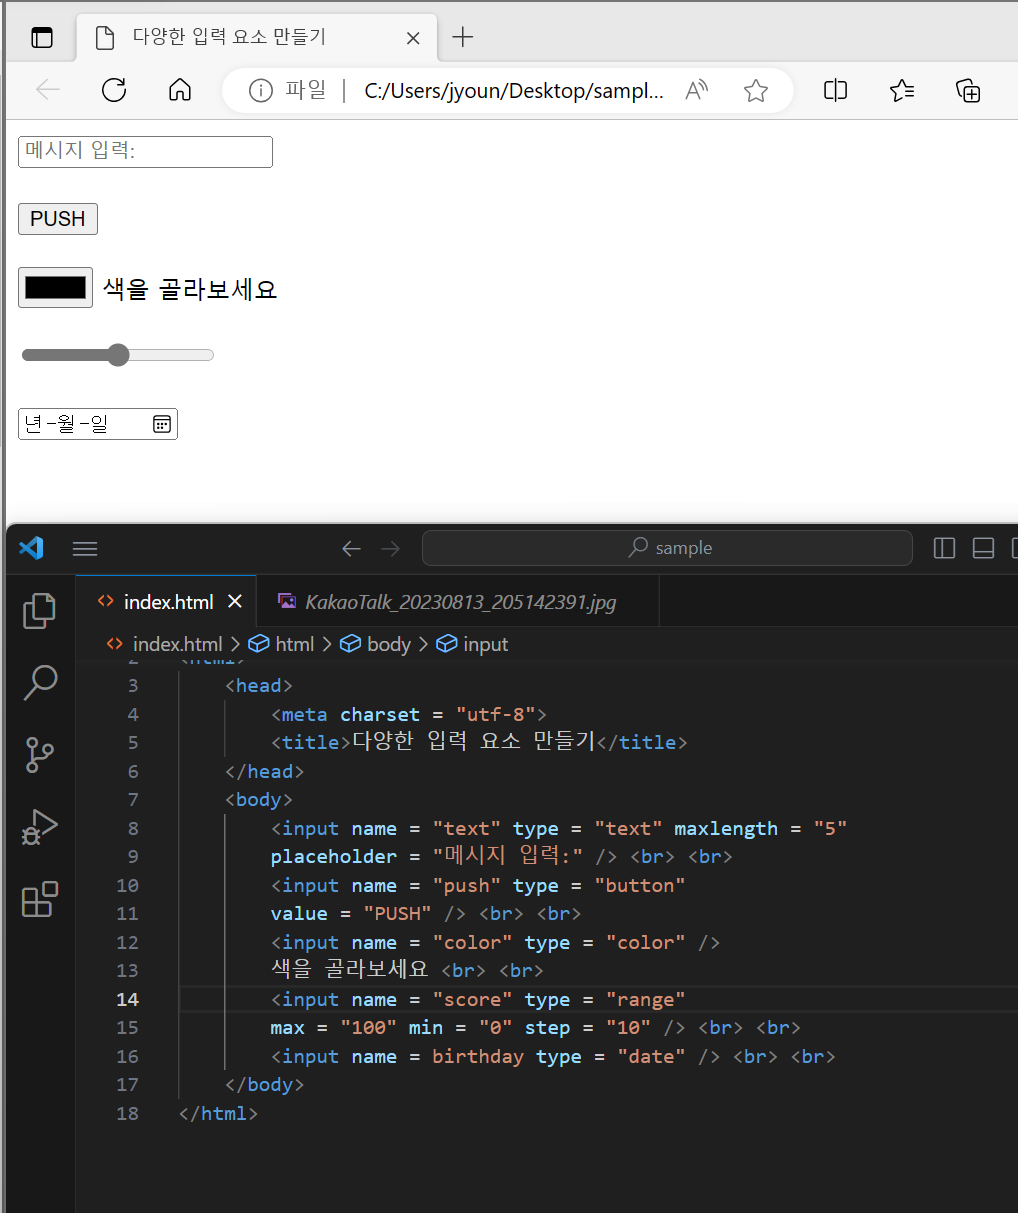Click "PUSH" value on code line 11
This screenshot has height=1213, width=1018.
coord(397,914)
